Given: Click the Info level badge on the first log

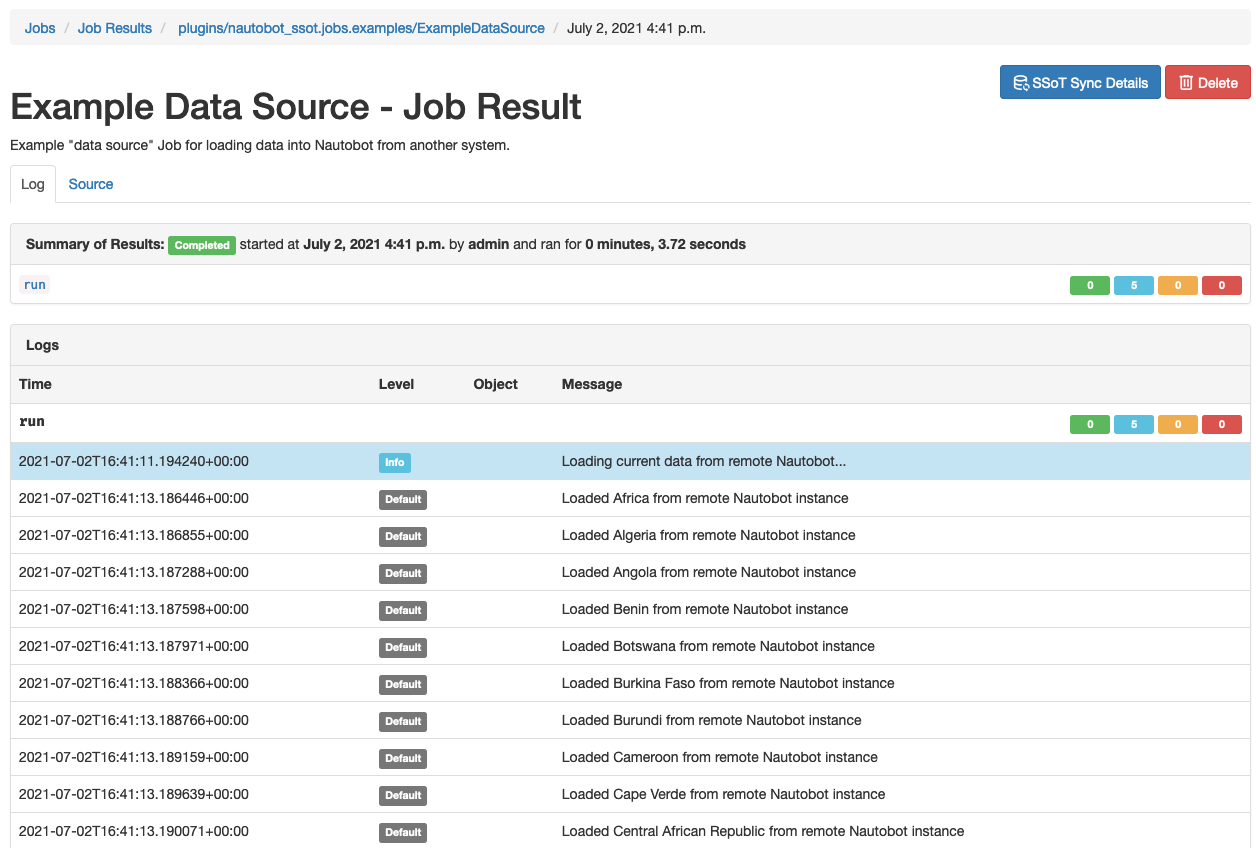Looking at the screenshot, I should pyautogui.click(x=394, y=462).
